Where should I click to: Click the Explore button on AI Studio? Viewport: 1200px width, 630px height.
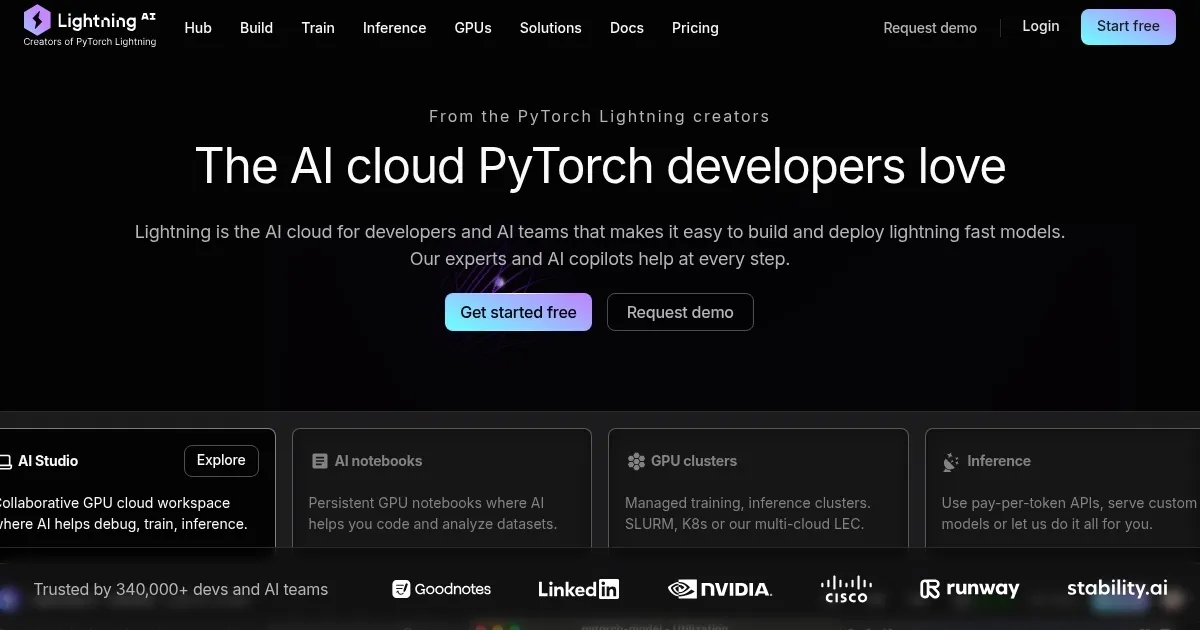(221, 460)
